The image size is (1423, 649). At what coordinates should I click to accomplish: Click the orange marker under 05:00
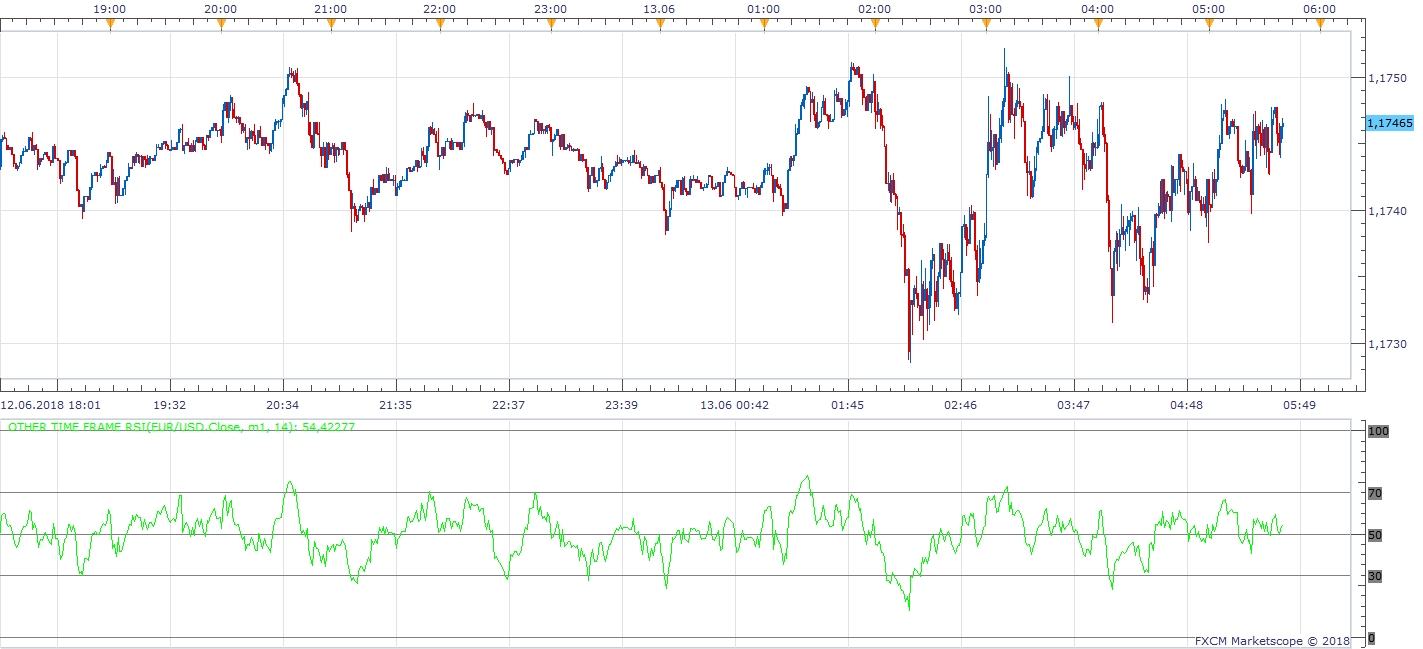pyautogui.click(x=1209, y=26)
